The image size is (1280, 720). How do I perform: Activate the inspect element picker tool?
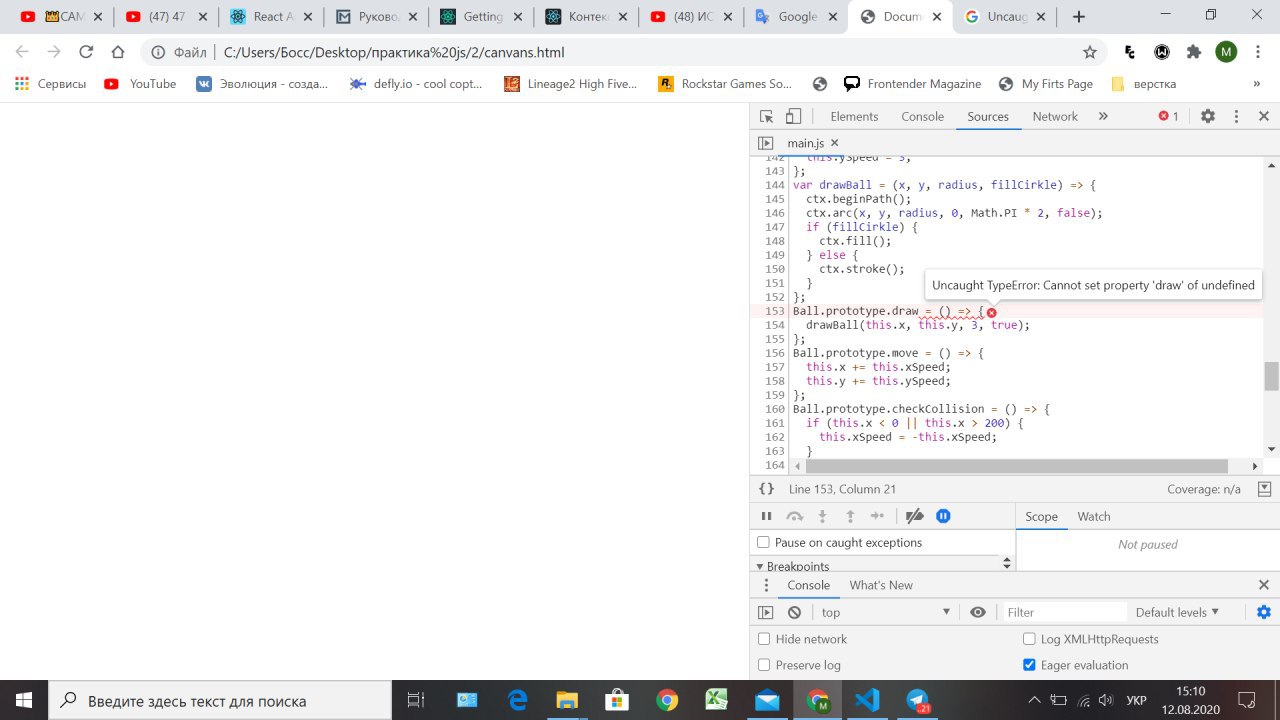tap(767, 116)
